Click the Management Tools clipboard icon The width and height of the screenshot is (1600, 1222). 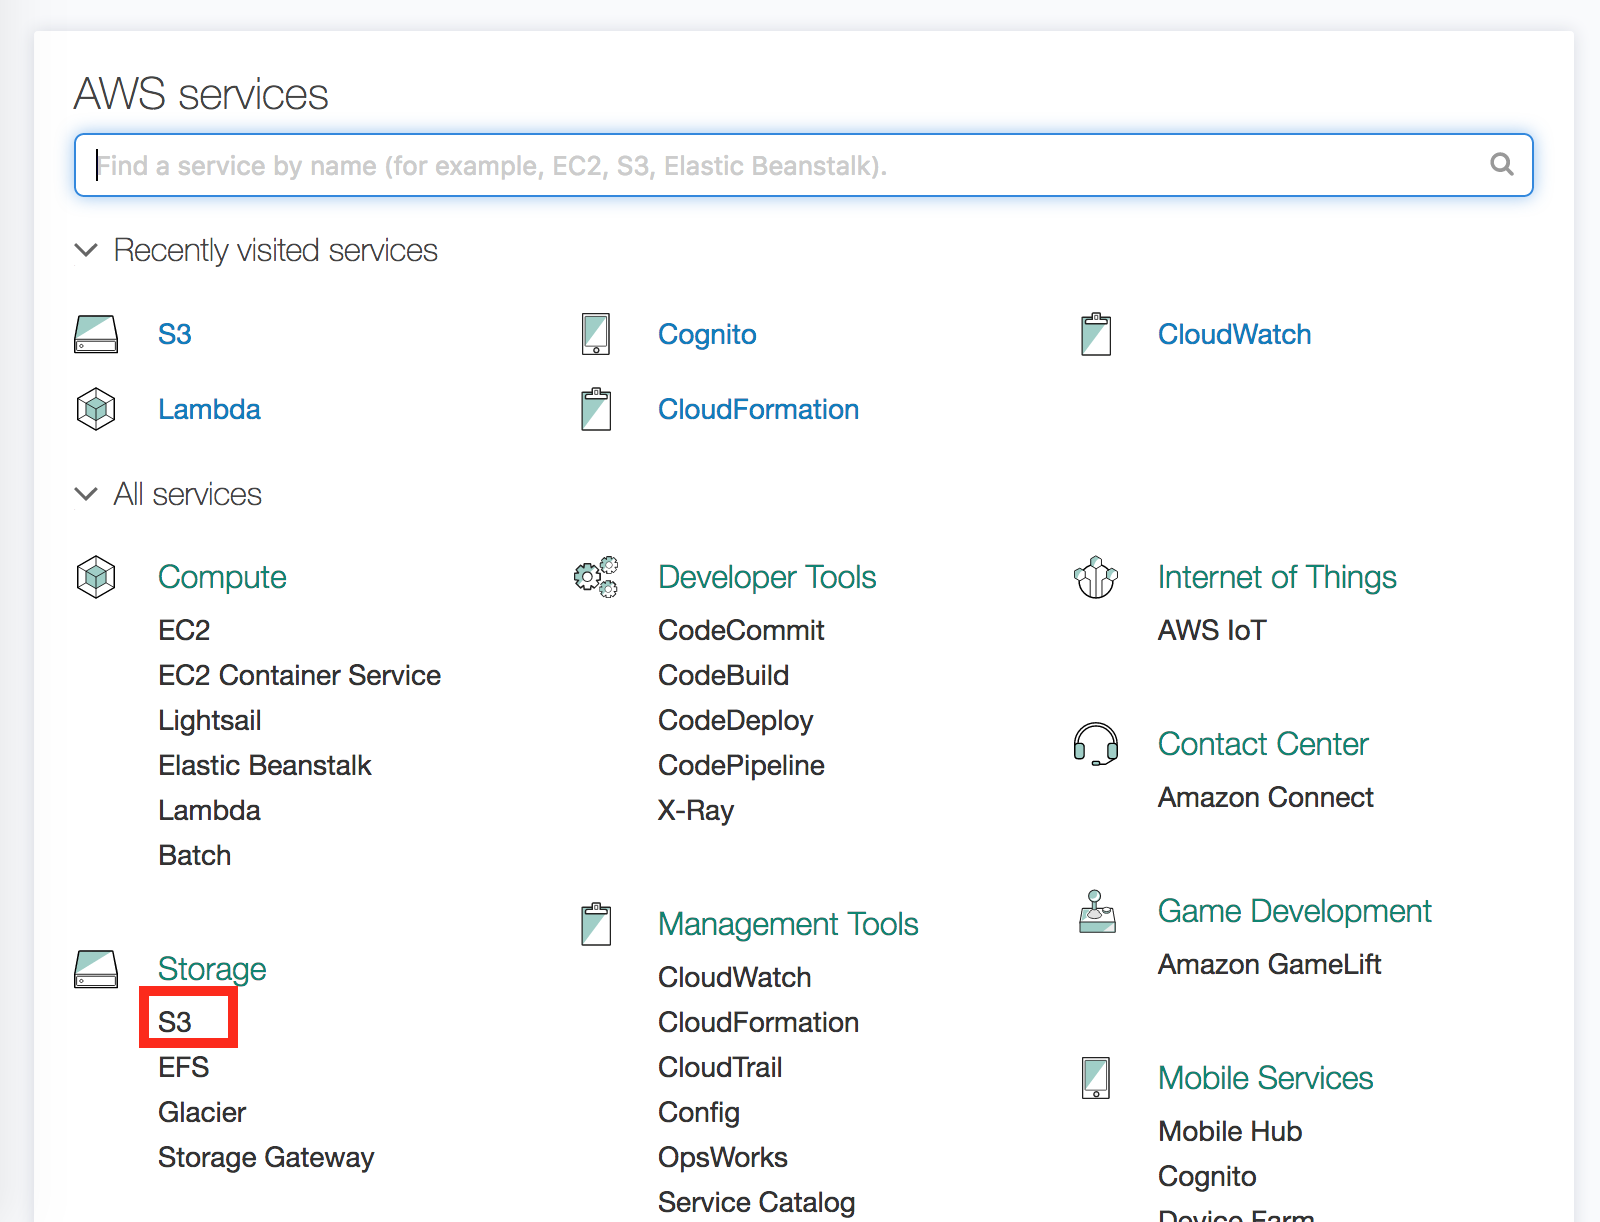tap(596, 924)
